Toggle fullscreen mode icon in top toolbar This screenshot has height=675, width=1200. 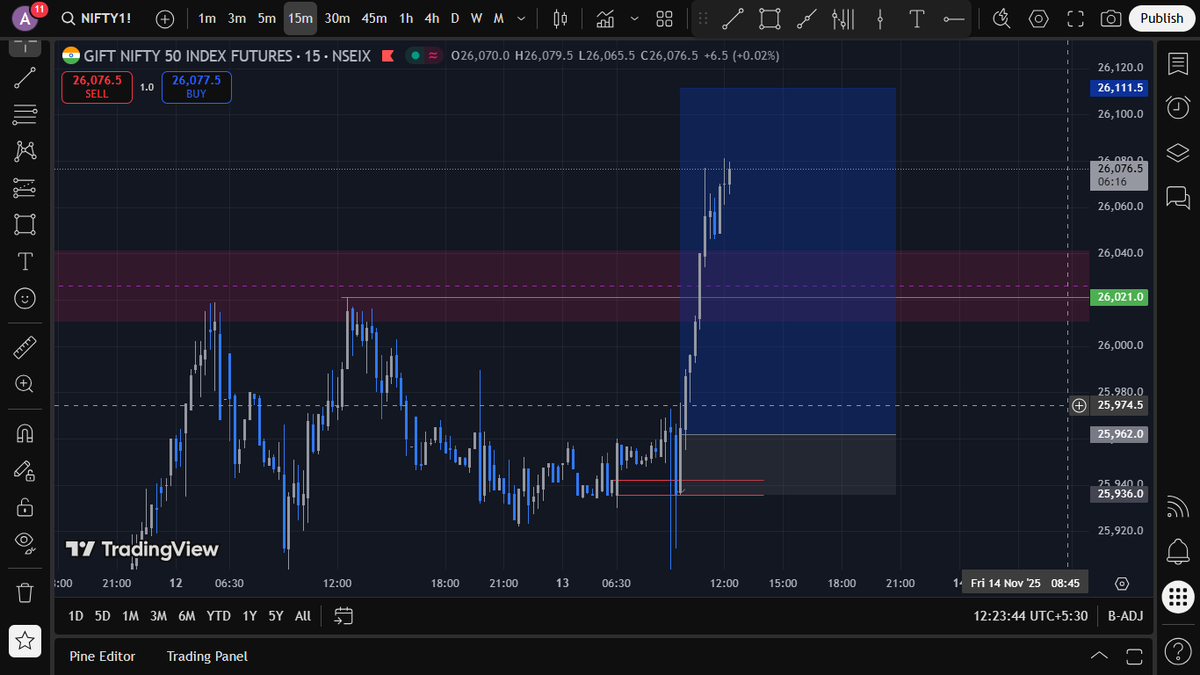point(1075,18)
